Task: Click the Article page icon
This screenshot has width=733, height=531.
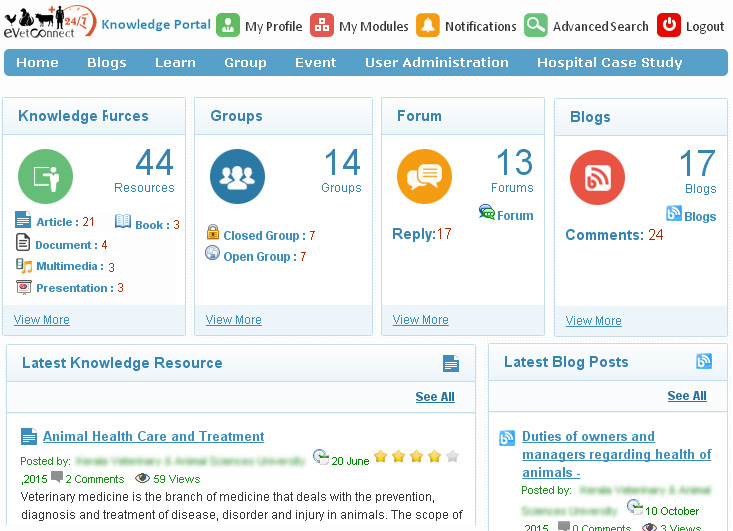Action: tap(23, 220)
